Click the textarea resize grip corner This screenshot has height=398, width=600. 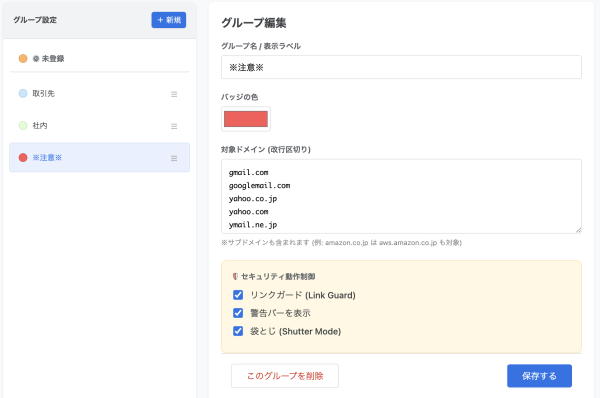[x=578, y=230]
